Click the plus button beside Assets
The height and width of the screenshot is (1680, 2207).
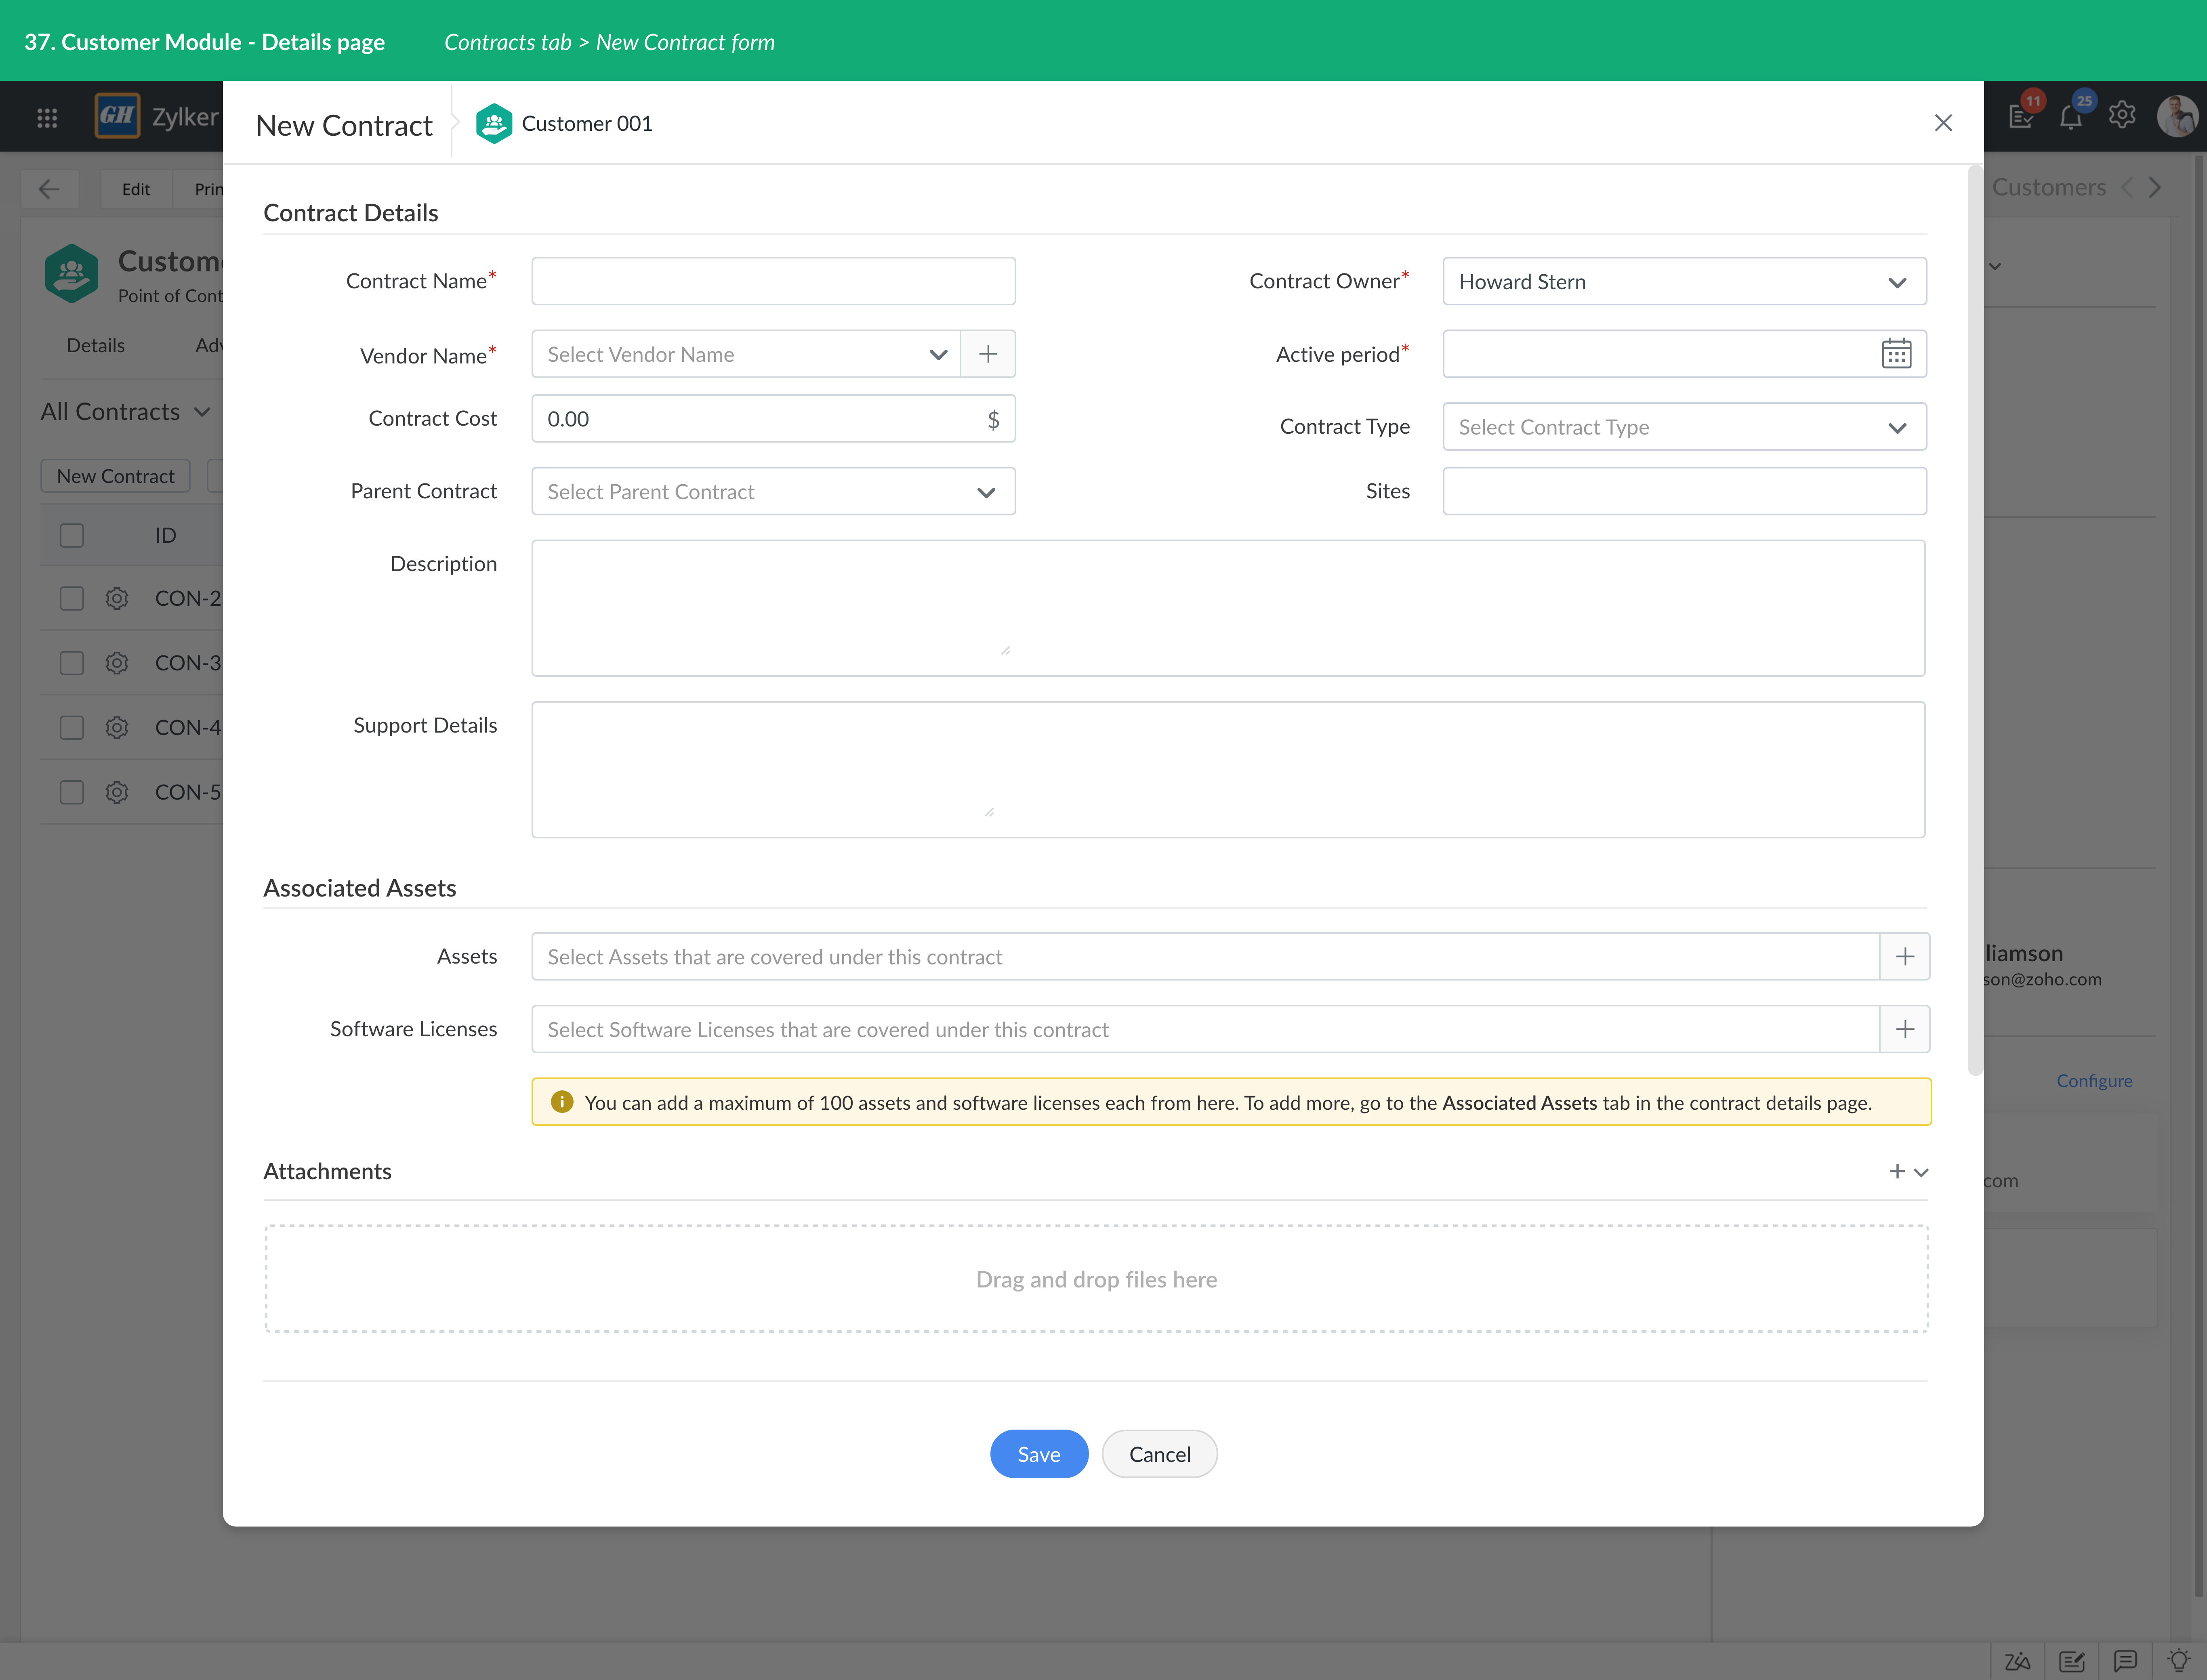tap(1905, 957)
